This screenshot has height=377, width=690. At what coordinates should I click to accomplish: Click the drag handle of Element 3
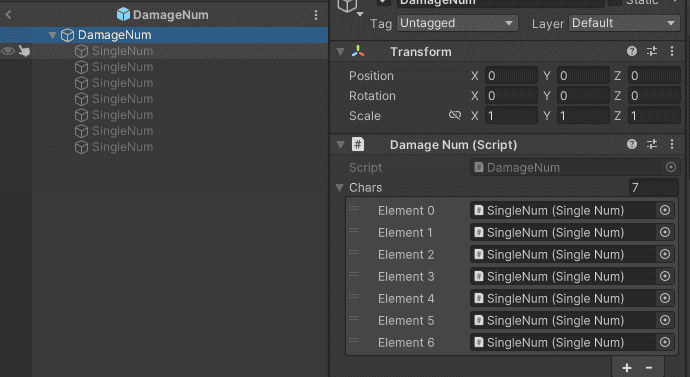(x=354, y=274)
